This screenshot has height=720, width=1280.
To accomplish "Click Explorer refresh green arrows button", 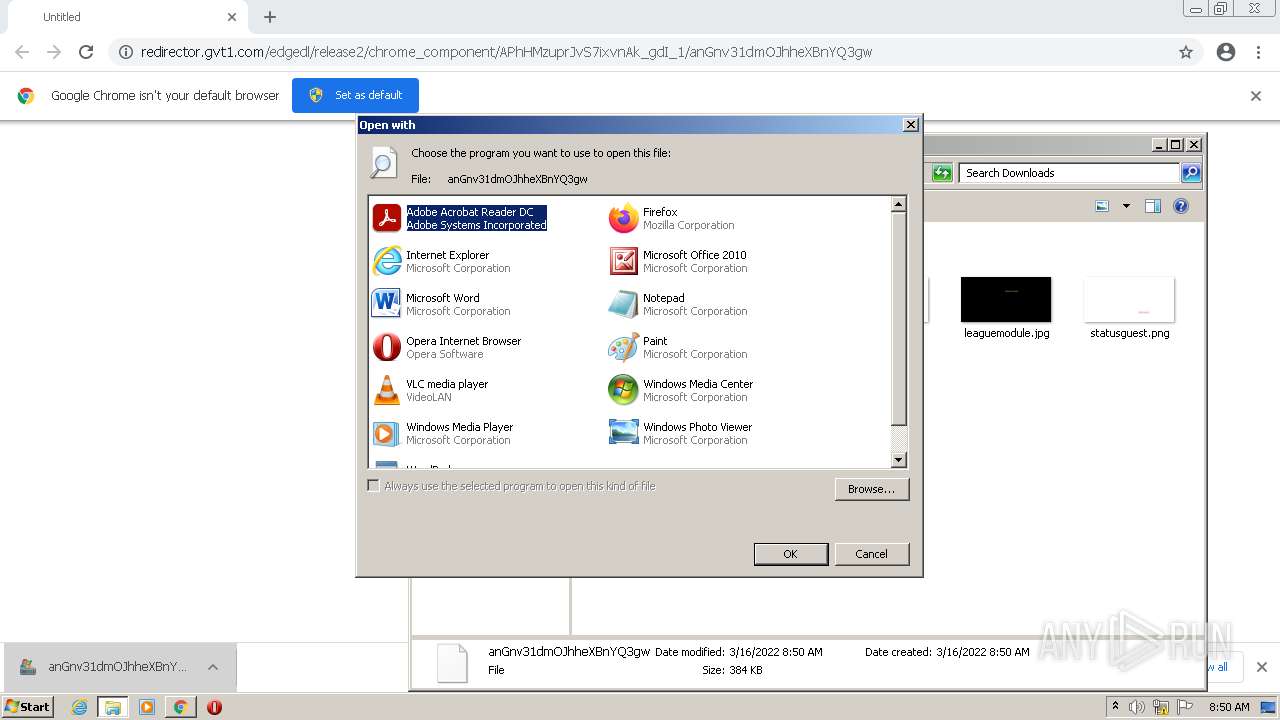I will click(x=942, y=173).
